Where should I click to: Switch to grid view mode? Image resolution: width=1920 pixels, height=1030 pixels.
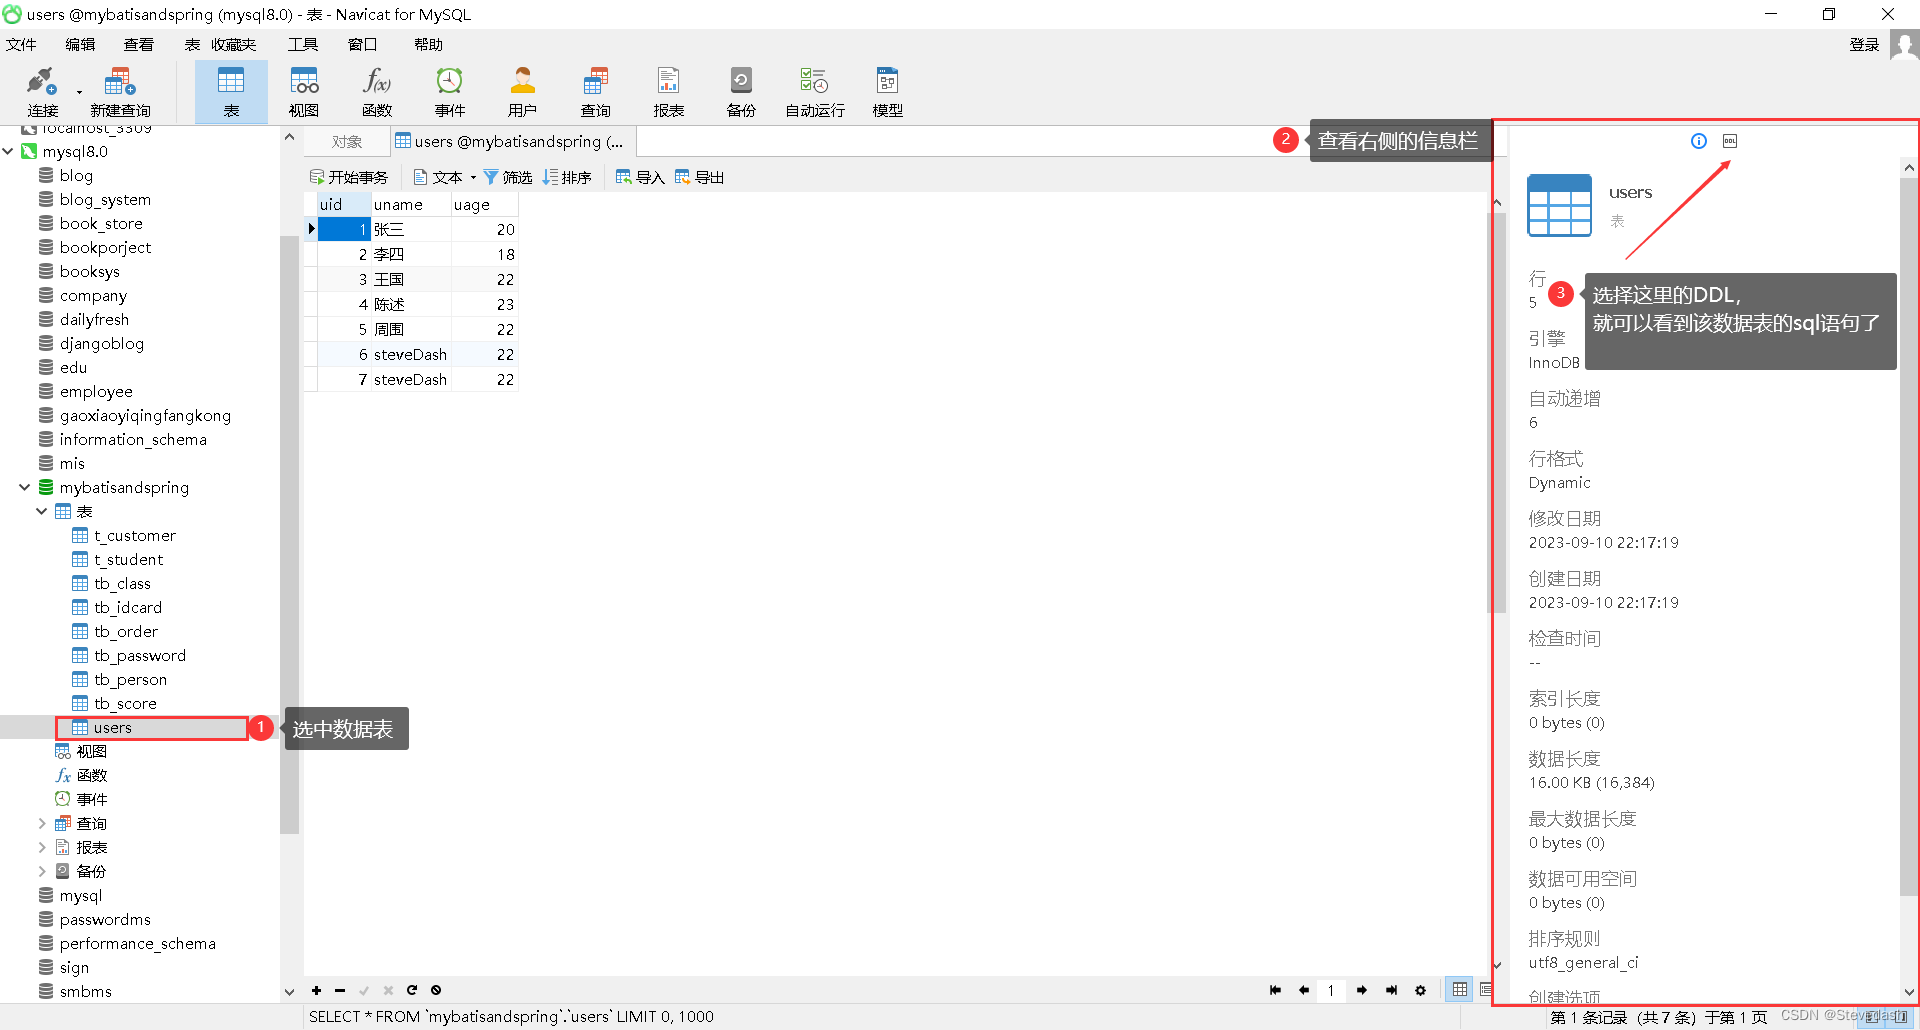pyautogui.click(x=1460, y=989)
